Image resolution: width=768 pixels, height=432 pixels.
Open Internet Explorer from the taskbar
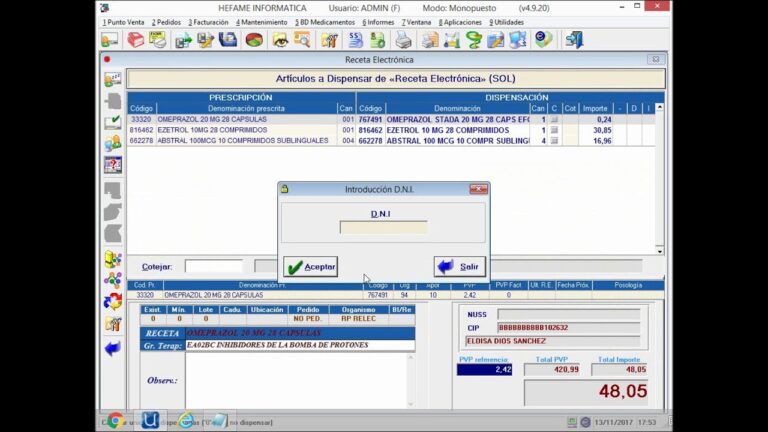(187, 421)
